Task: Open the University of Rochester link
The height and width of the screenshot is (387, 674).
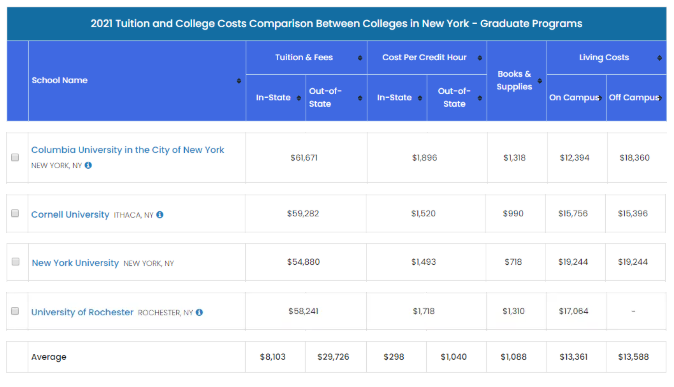Action: click(x=82, y=312)
